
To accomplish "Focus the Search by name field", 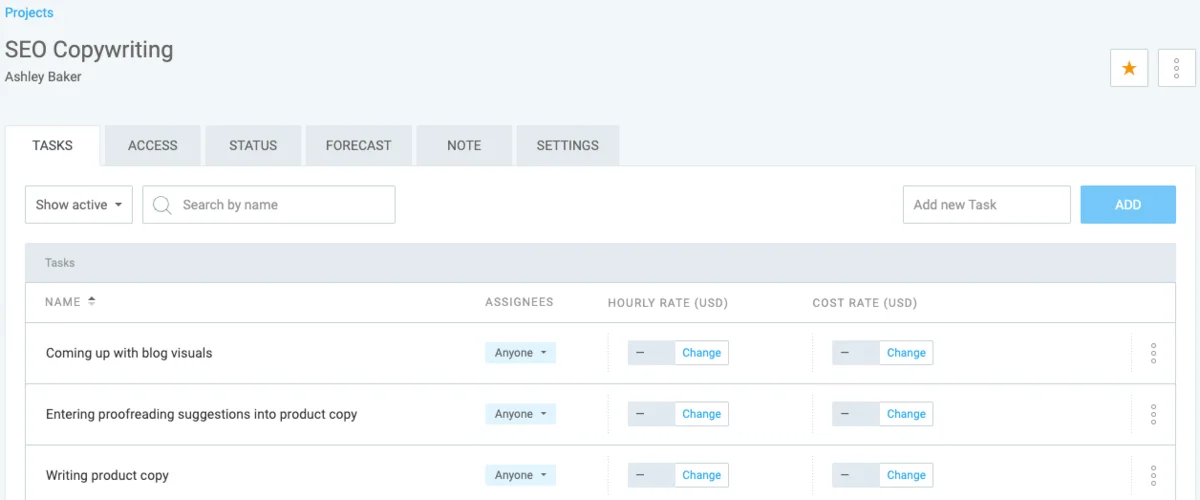I will pyautogui.click(x=269, y=204).
